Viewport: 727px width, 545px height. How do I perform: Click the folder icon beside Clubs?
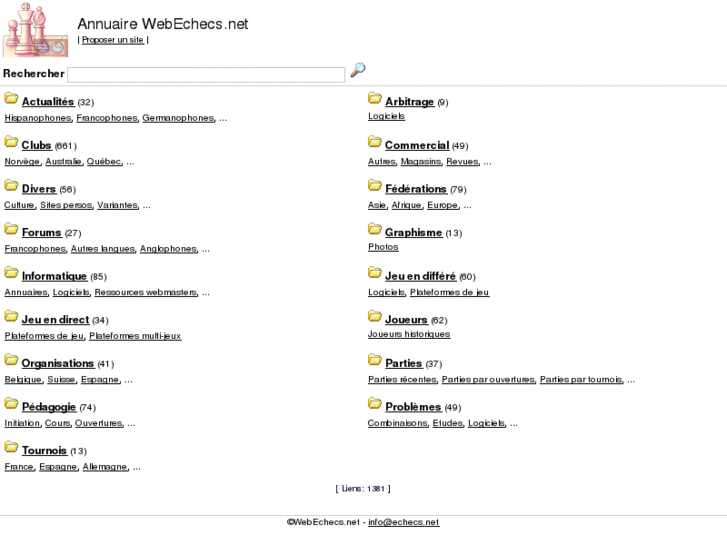(11, 142)
